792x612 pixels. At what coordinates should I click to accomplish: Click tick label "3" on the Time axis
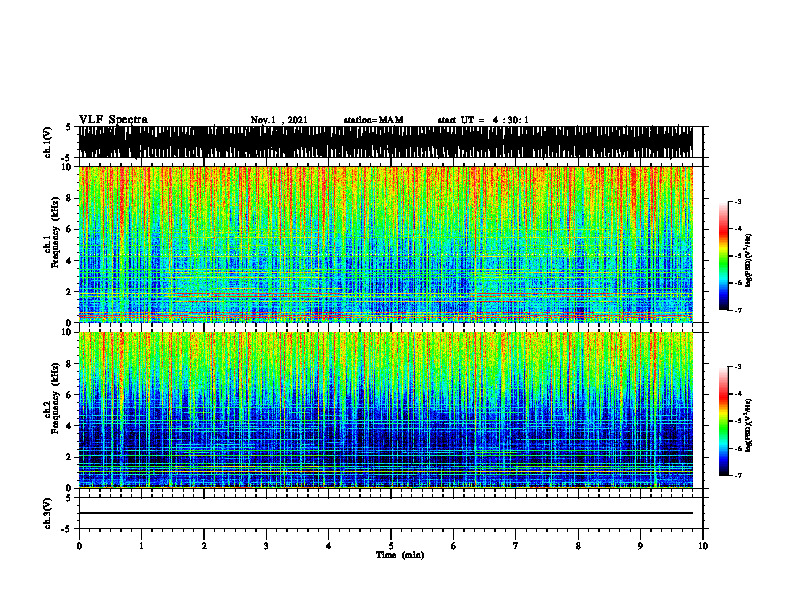(x=266, y=546)
